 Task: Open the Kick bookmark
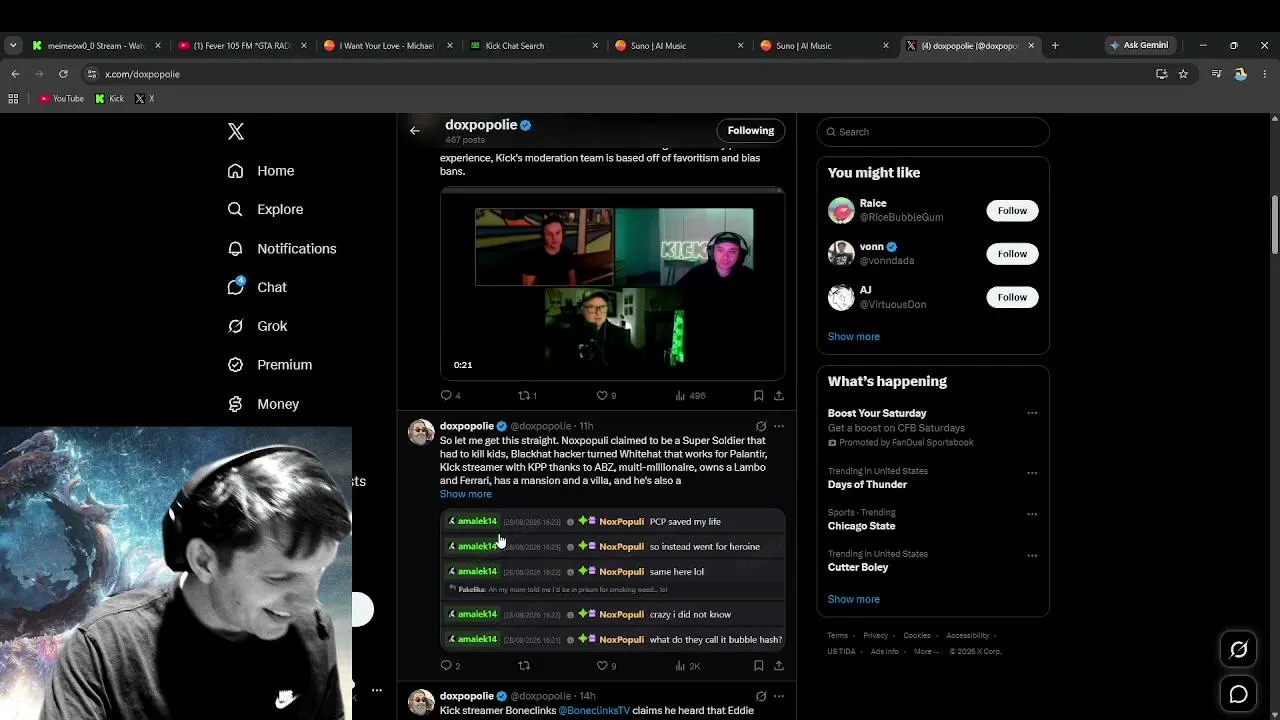click(110, 99)
